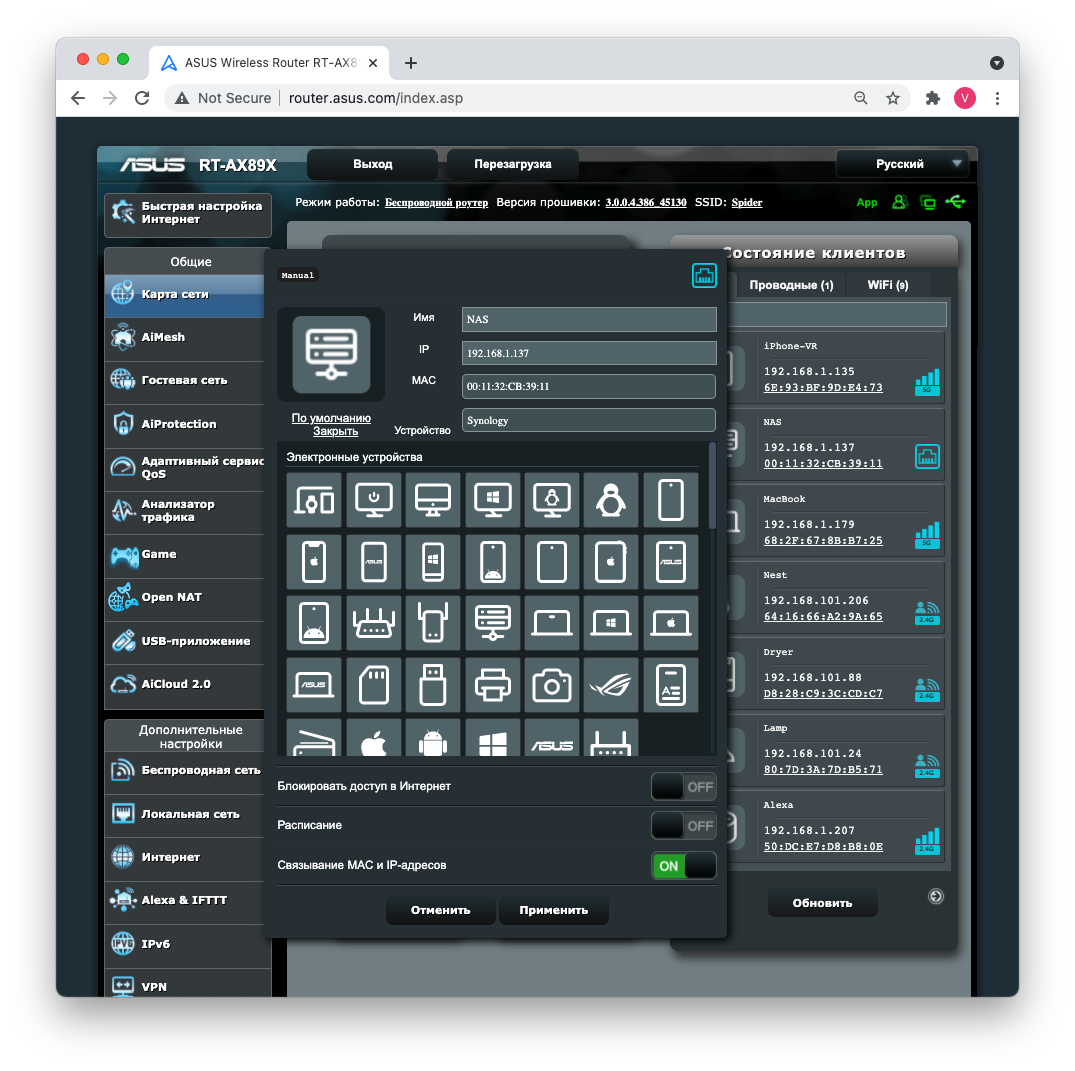The width and height of the screenshot is (1075, 1071).
Task: Click the Spider SSID link
Action: point(747,202)
